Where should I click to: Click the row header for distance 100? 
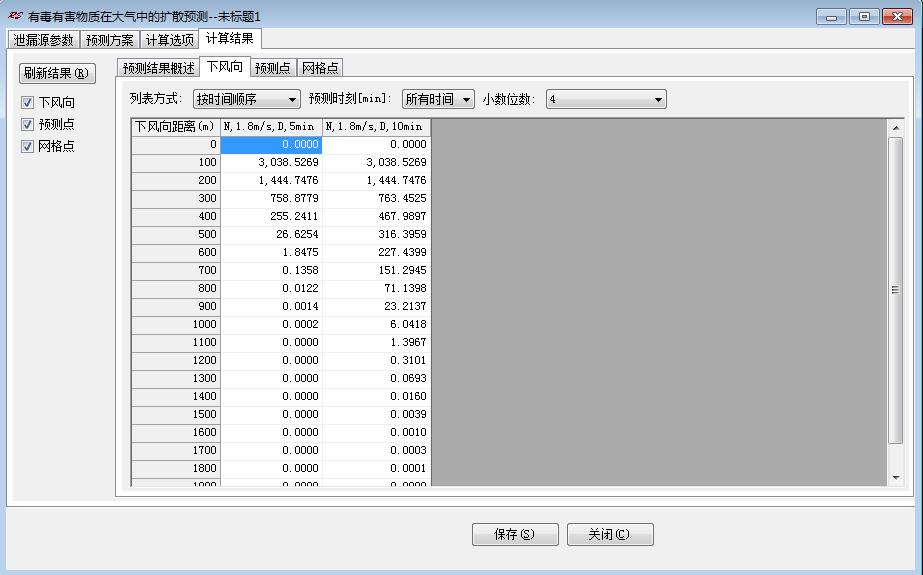tap(176, 162)
